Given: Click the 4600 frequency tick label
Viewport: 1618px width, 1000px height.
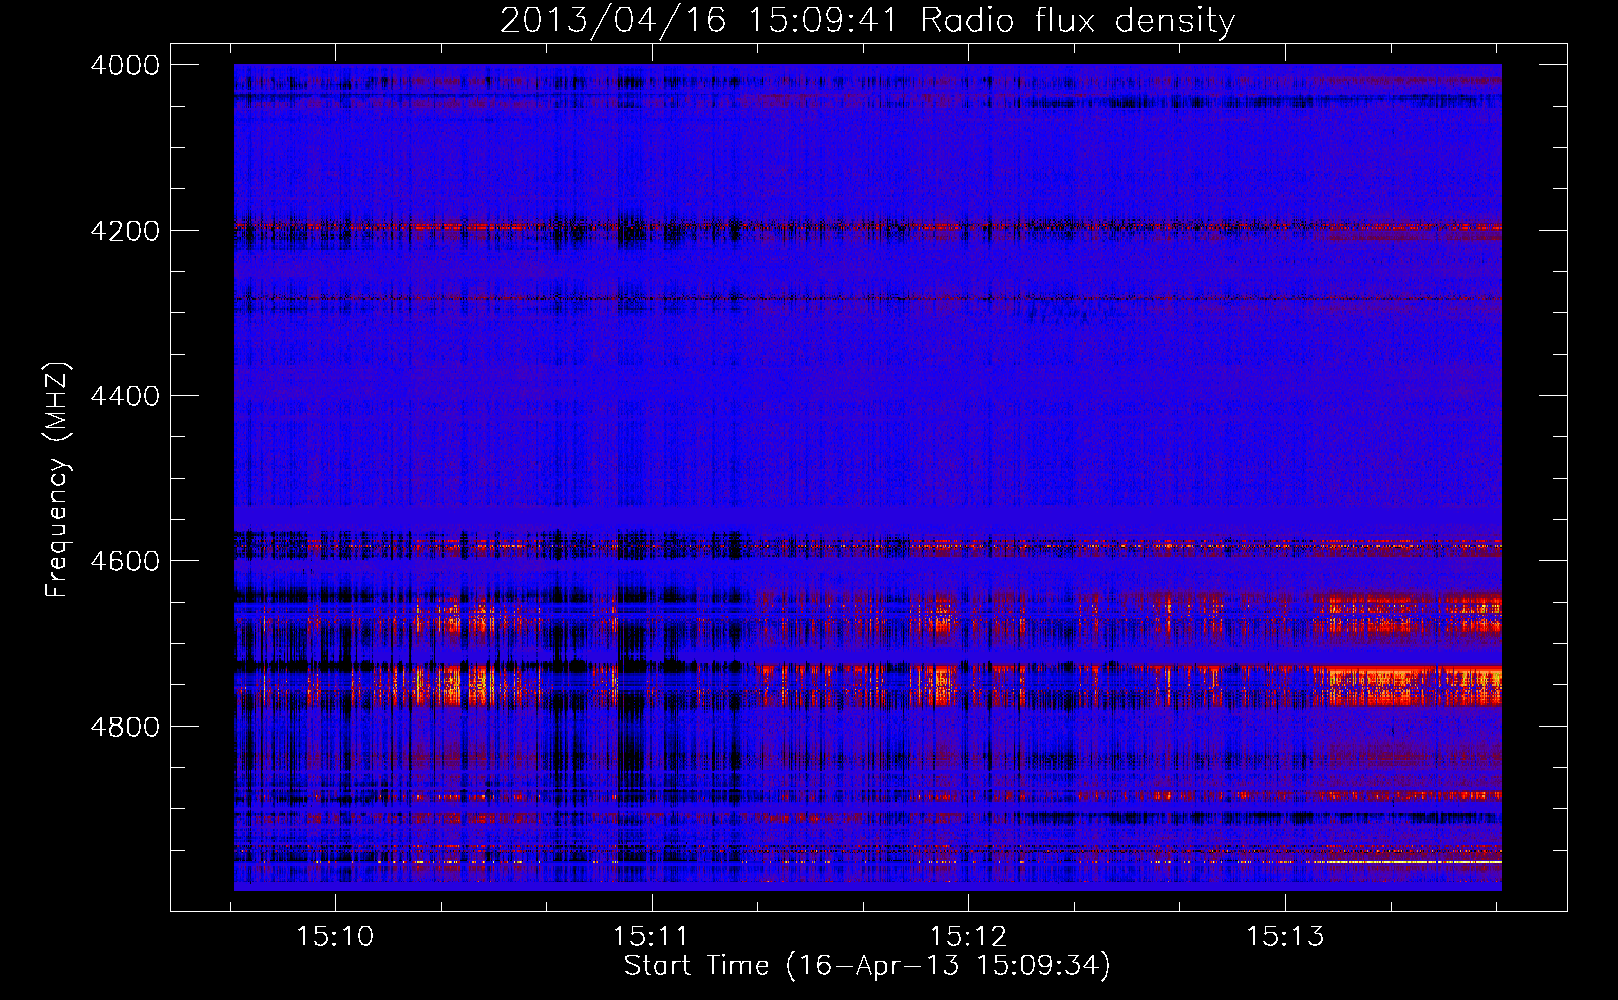Looking at the screenshot, I should [x=125, y=561].
